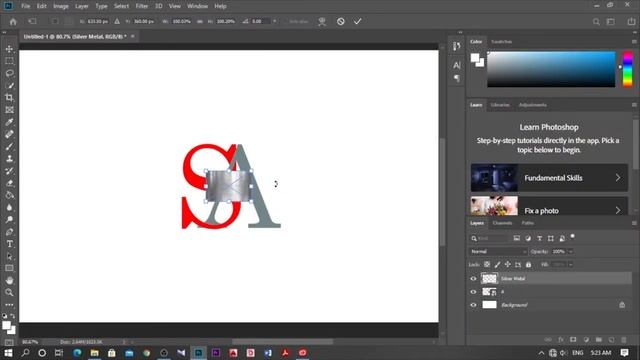Screen dimensions: 640x360
Task: Select the Path Selection tool
Action: click(x=9, y=256)
